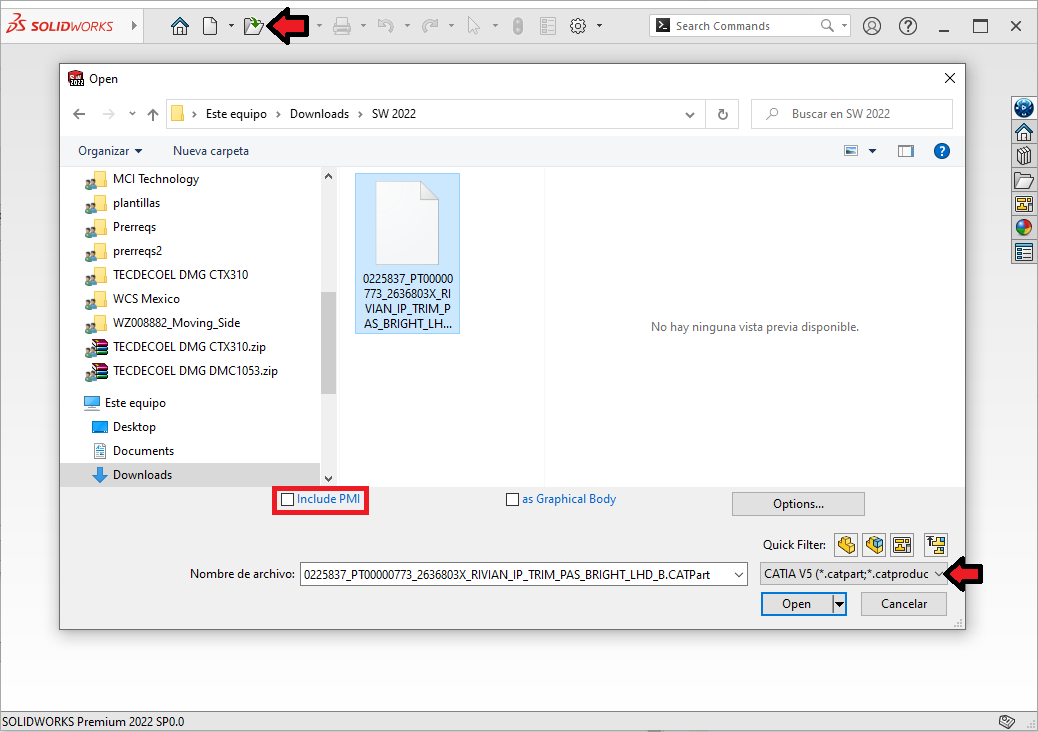
Task: Click the Nombre de archivo text field
Action: [516, 574]
